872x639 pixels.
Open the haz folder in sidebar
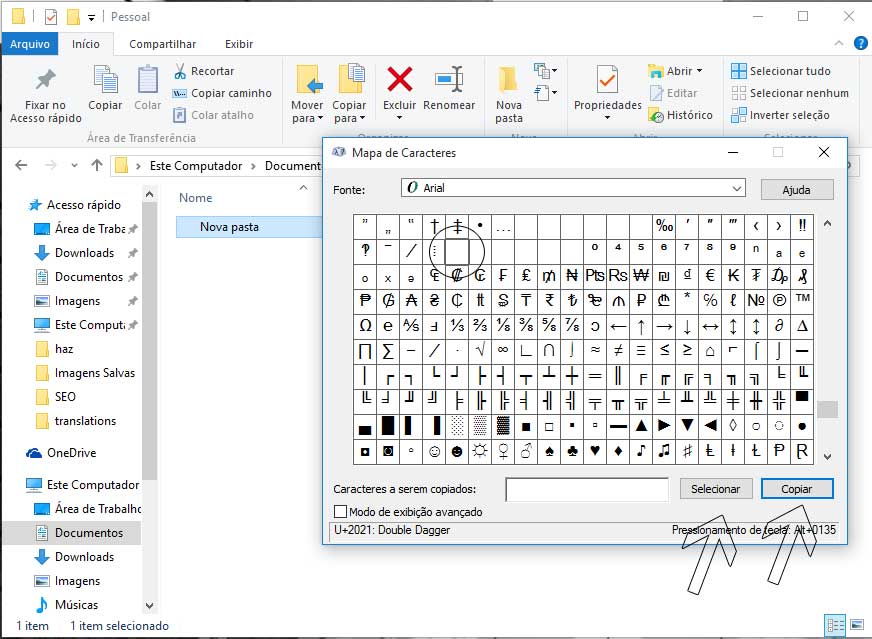tap(64, 349)
